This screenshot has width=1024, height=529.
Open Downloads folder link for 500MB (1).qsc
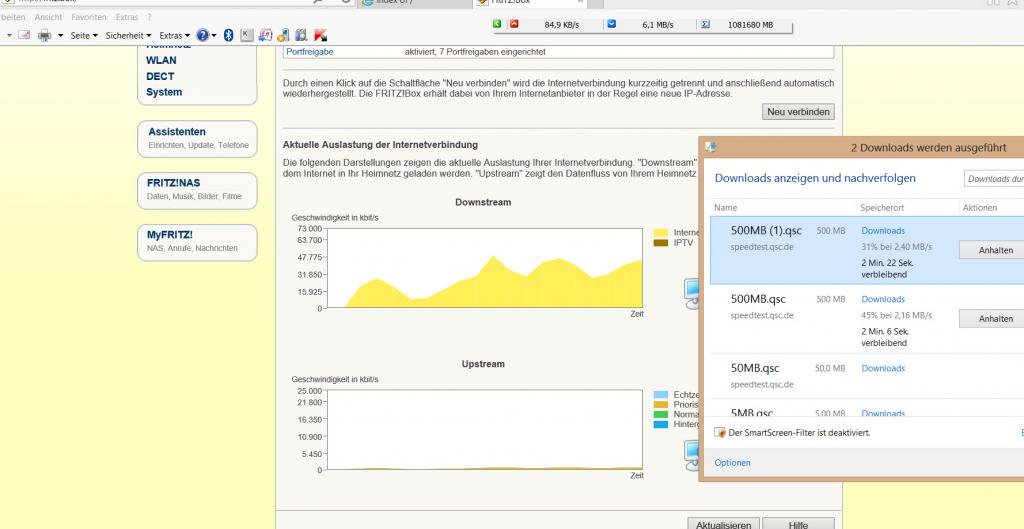tap(883, 231)
